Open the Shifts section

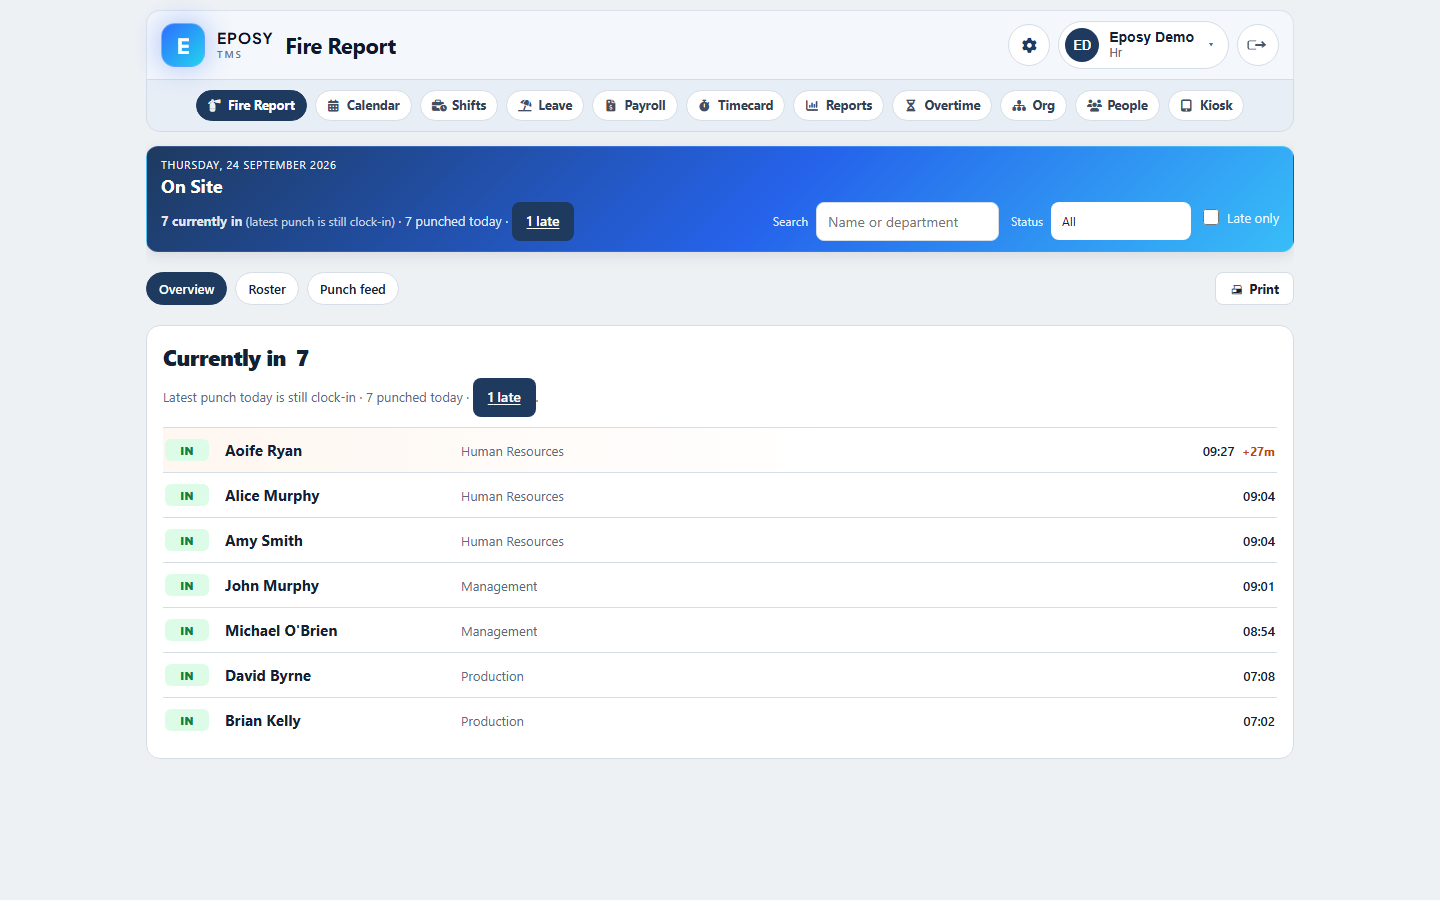click(x=459, y=105)
